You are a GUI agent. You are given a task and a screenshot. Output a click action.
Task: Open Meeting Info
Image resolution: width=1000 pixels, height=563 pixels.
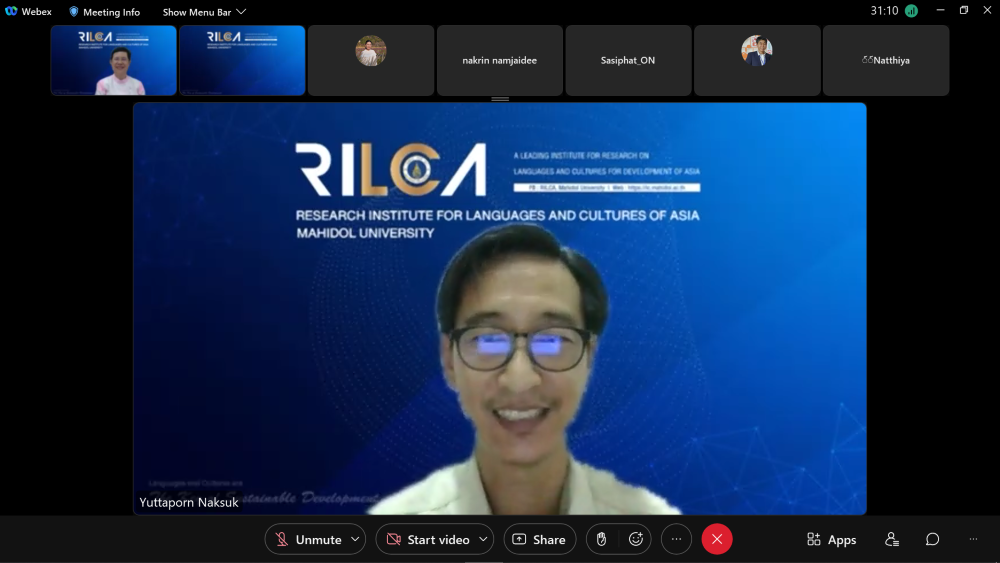tap(104, 12)
